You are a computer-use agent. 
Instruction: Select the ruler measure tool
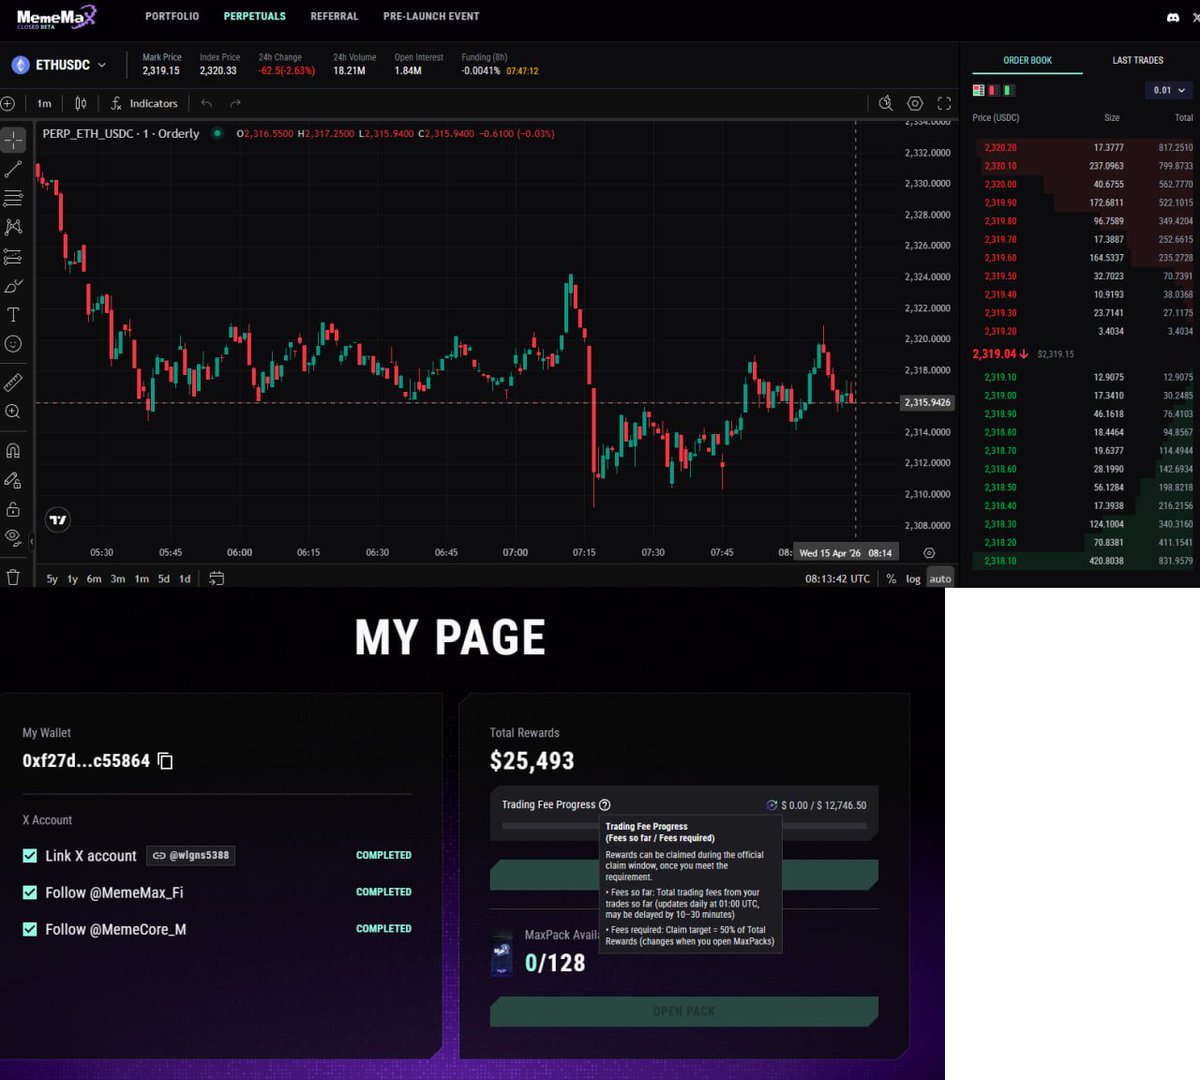13,382
